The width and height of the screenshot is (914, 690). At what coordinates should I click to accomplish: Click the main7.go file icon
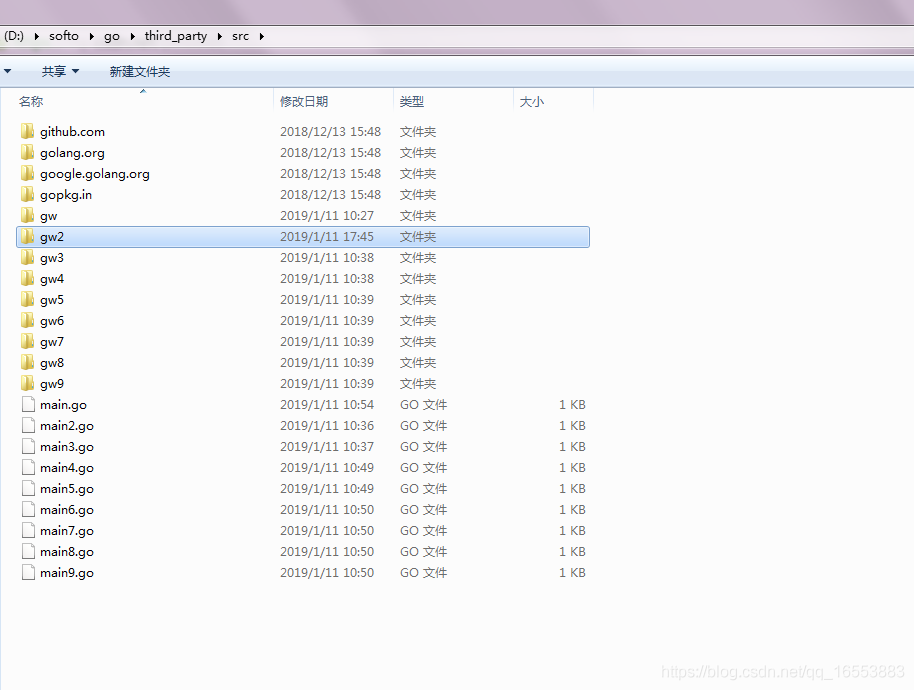pyautogui.click(x=28, y=530)
